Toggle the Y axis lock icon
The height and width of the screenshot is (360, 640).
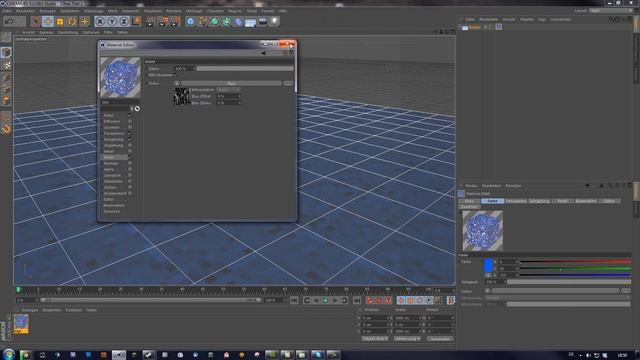pos(112,21)
